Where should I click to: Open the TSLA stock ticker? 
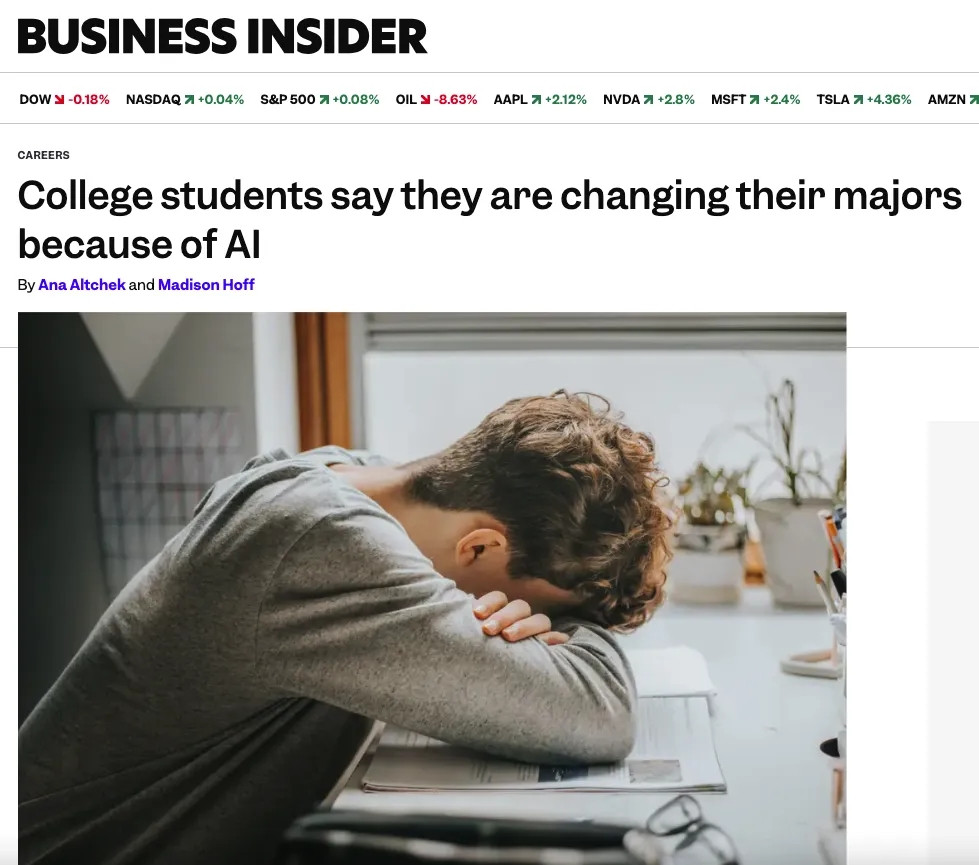[x=832, y=100]
